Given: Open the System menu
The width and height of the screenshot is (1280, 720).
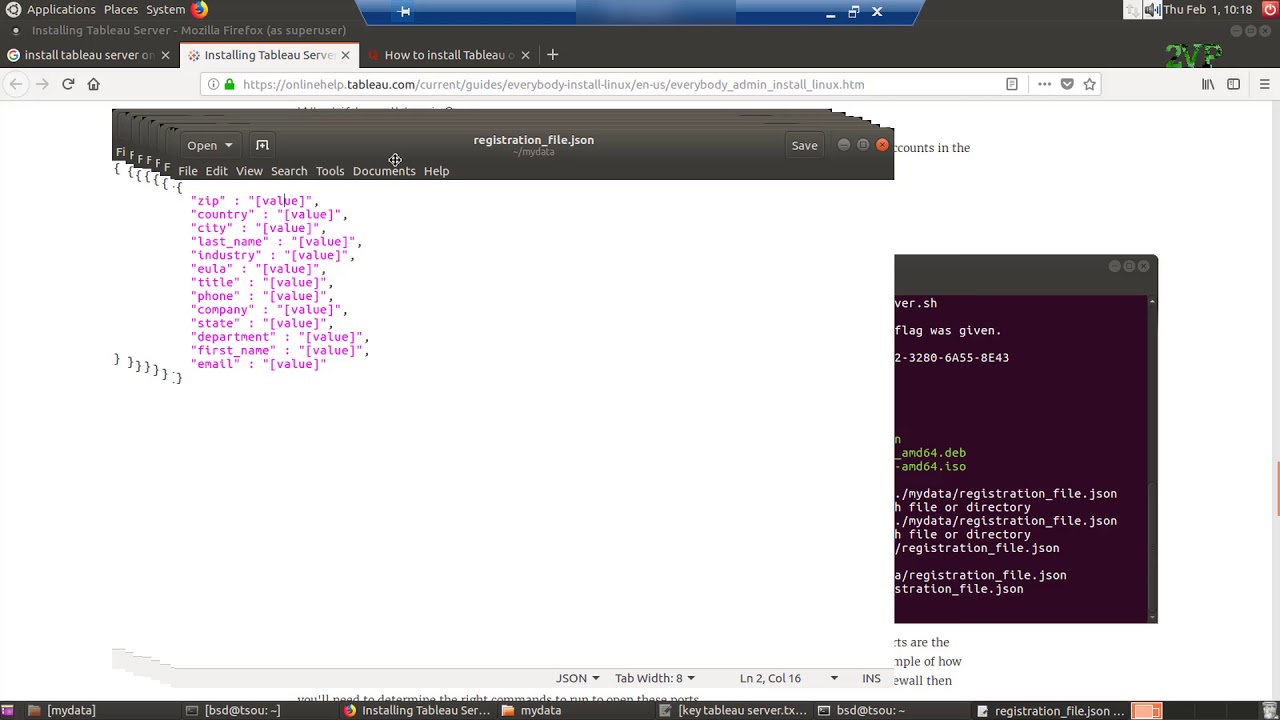Looking at the screenshot, I should pyautogui.click(x=165, y=10).
